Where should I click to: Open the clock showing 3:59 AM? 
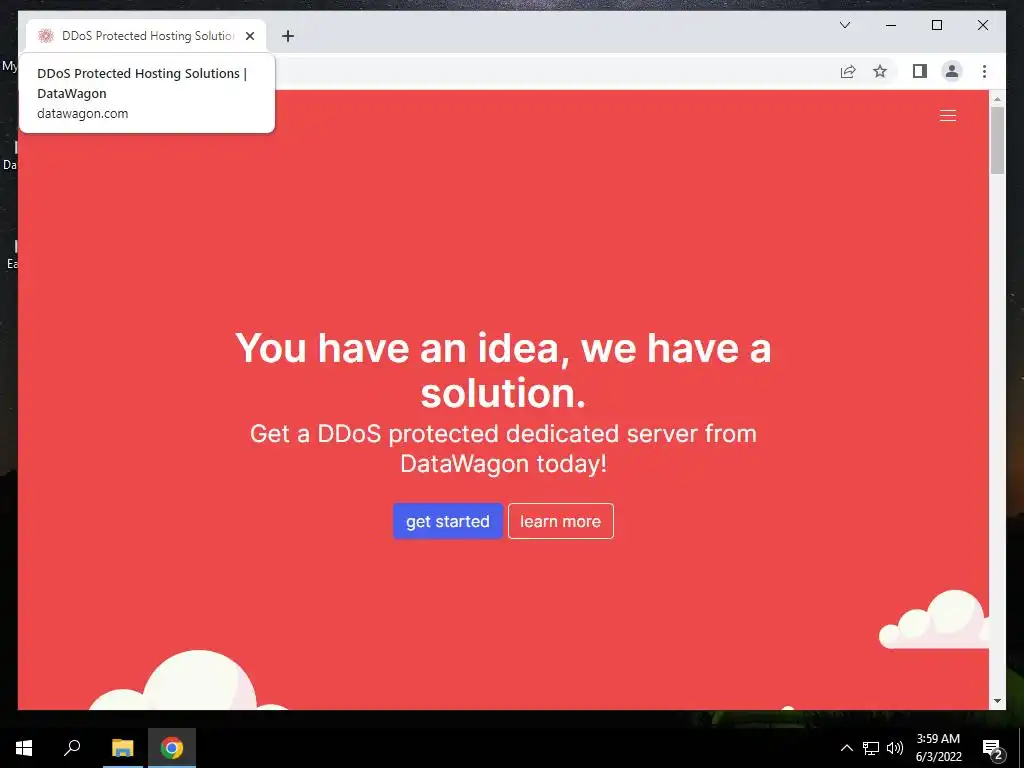coord(938,748)
